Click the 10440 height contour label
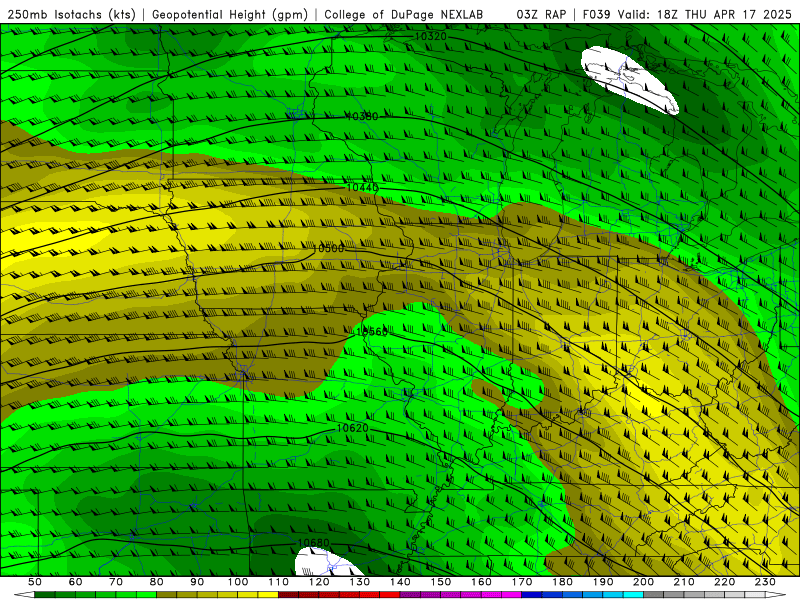 coord(362,188)
